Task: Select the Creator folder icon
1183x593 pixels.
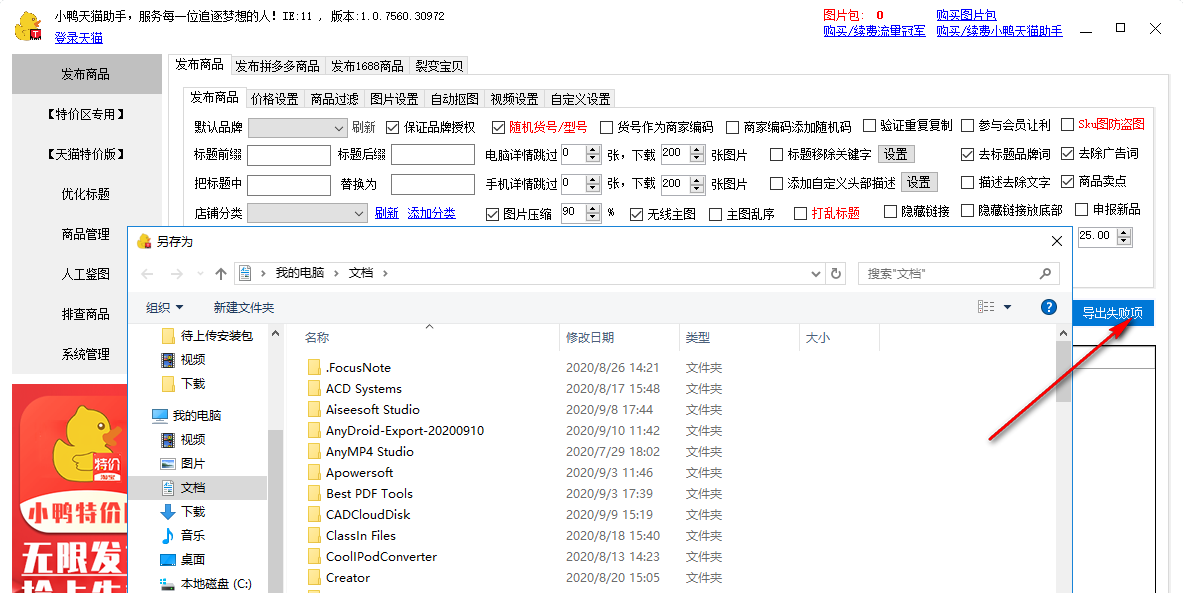Action: [x=315, y=579]
